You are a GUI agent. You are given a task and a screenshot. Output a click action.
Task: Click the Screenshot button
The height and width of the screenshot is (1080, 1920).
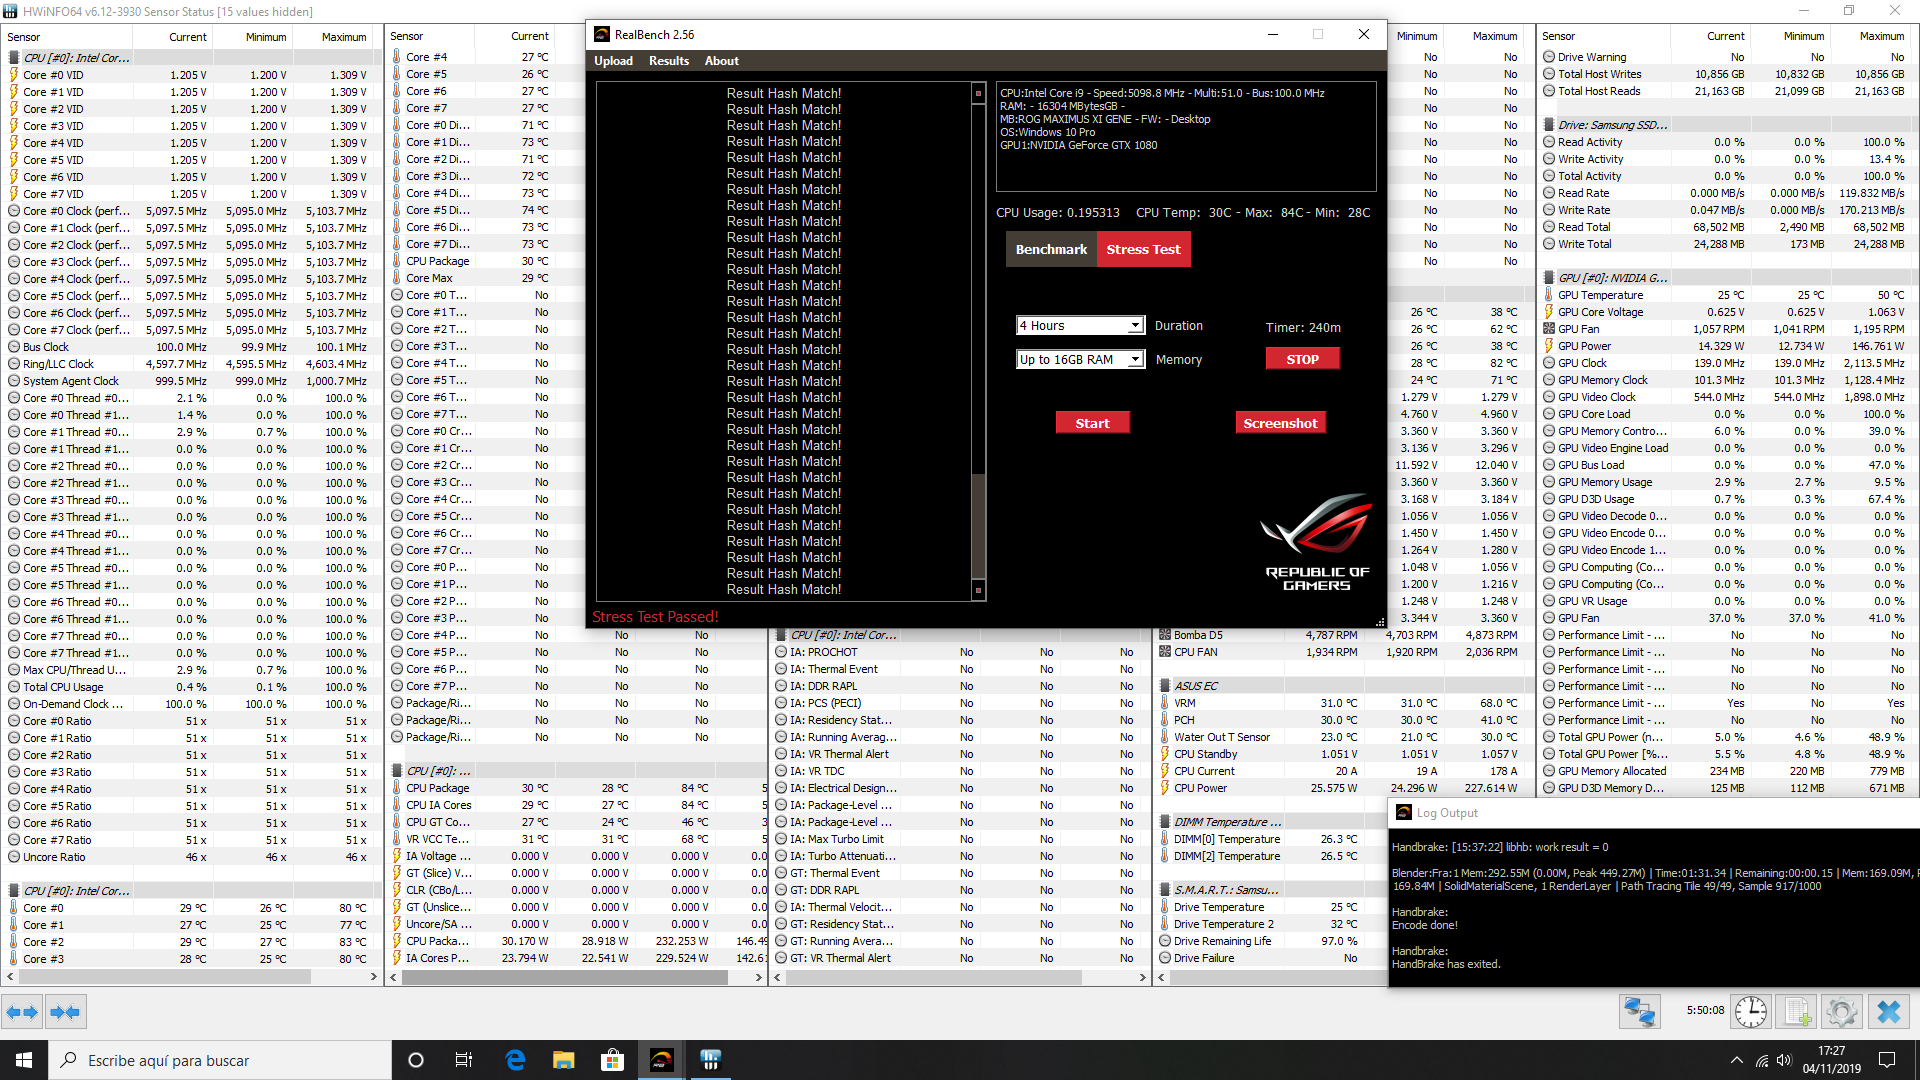tap(1280, 423)
